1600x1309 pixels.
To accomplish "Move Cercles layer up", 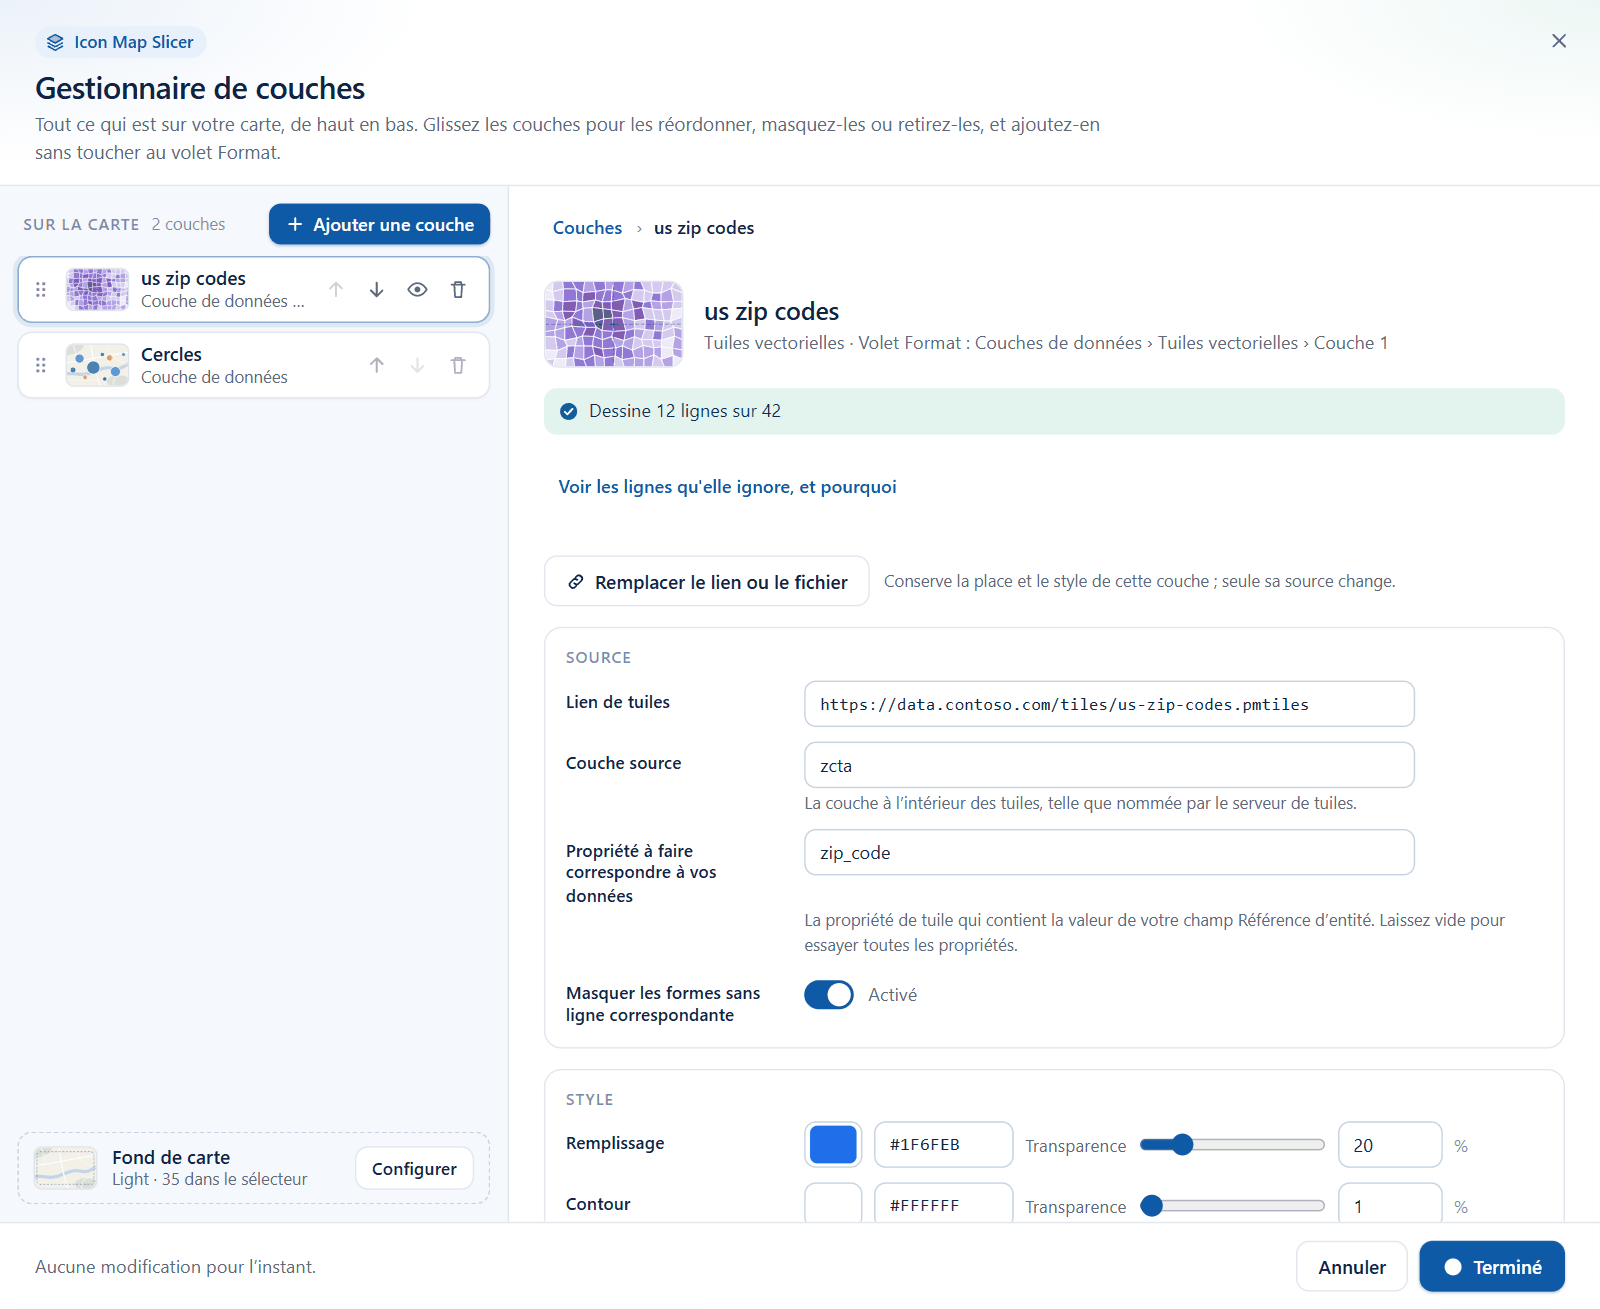I will (376, 366).
